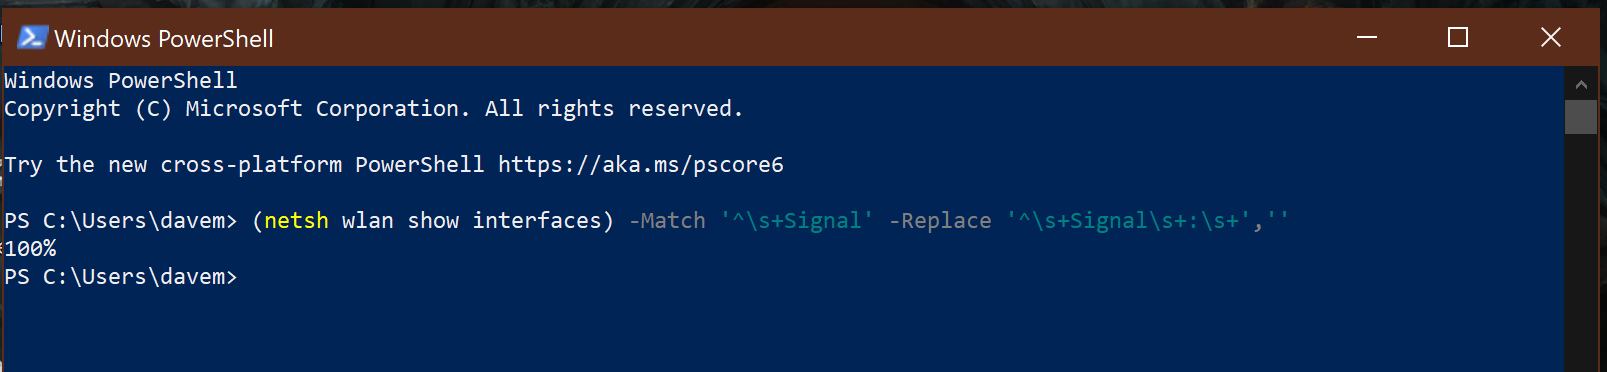The width and height of the screenshot is (1607, 372).
Task: Click the word interfaces in the command
Action: [536, 221]
